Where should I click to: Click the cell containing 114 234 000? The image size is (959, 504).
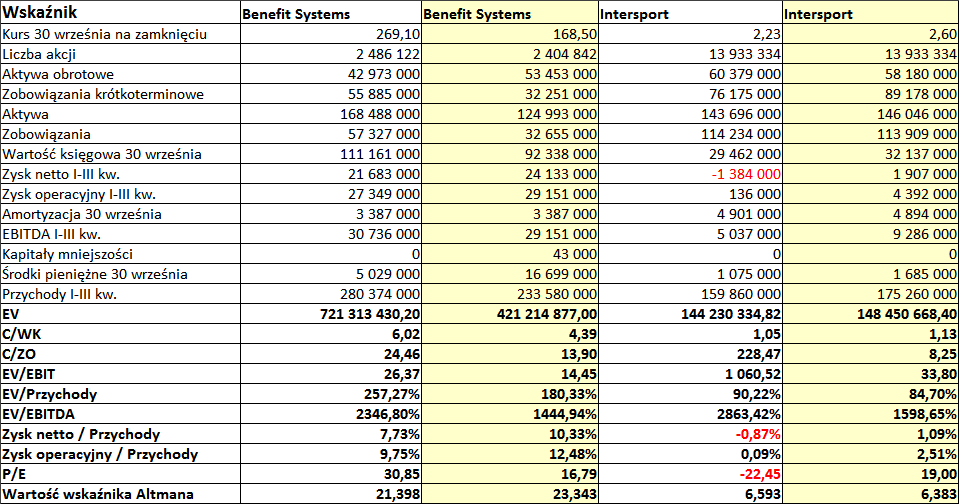pyautogui.click(x=691, y=134)
